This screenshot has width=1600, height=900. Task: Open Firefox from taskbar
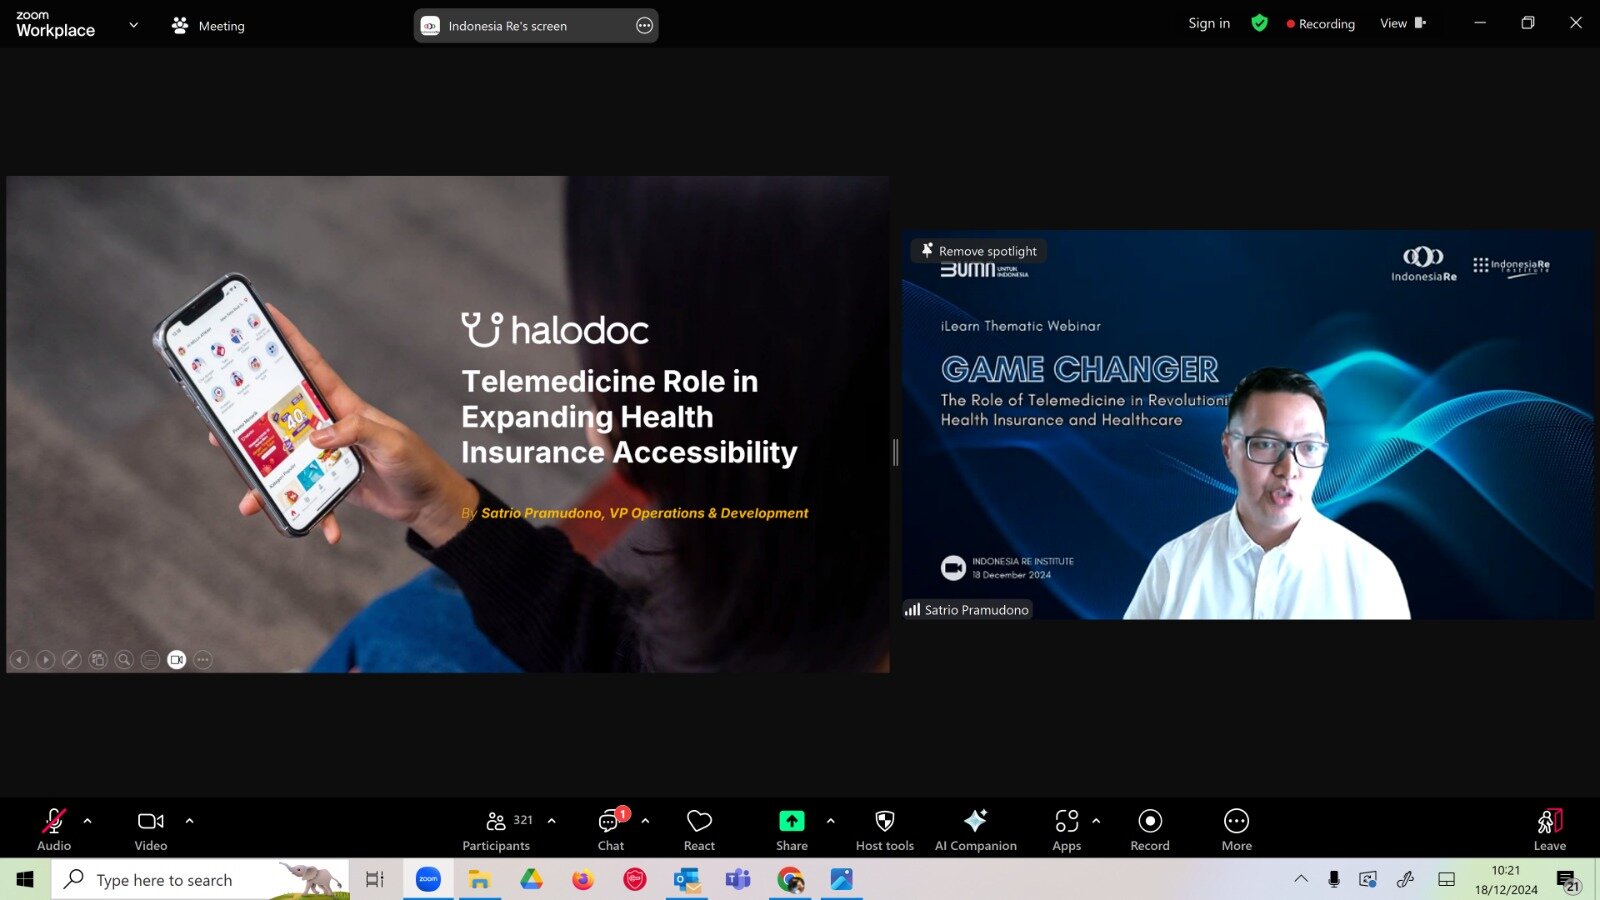click(583, 880)
